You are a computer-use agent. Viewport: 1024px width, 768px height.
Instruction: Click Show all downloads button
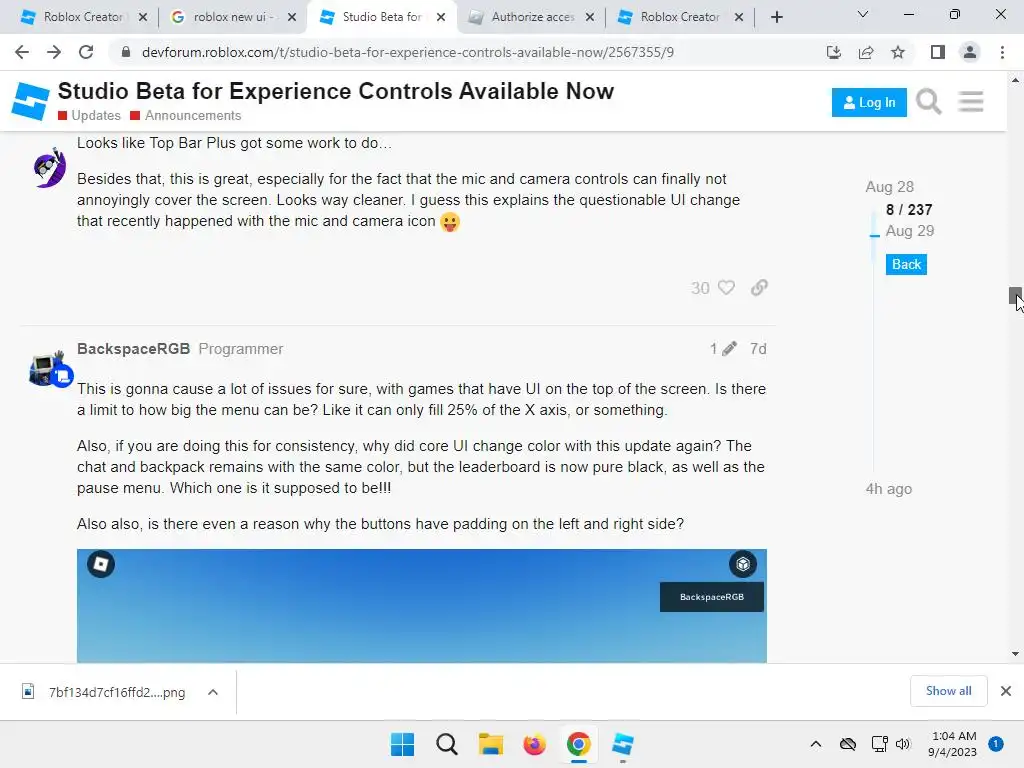point(948,691)
